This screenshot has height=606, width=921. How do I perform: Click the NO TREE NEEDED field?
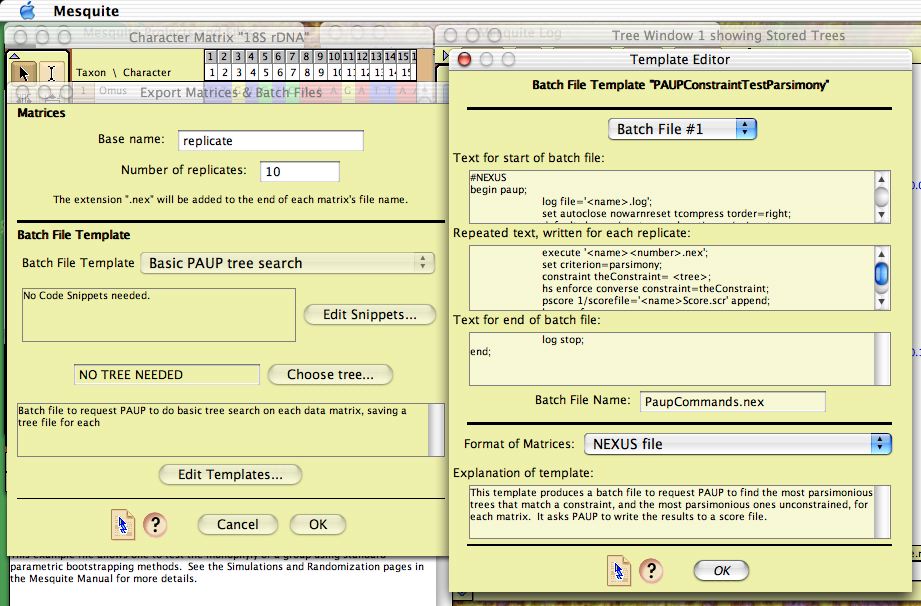pyautogui.click(x=167, y=375)
